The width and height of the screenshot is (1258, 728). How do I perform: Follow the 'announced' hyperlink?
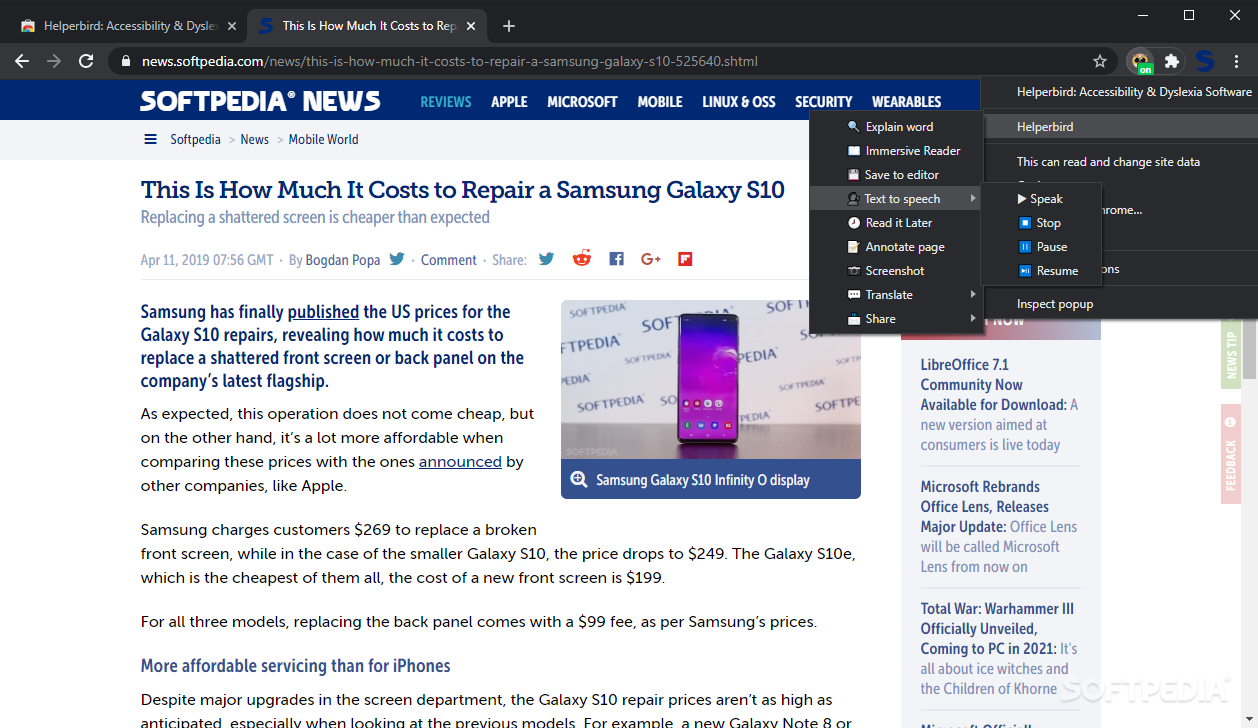460,462
